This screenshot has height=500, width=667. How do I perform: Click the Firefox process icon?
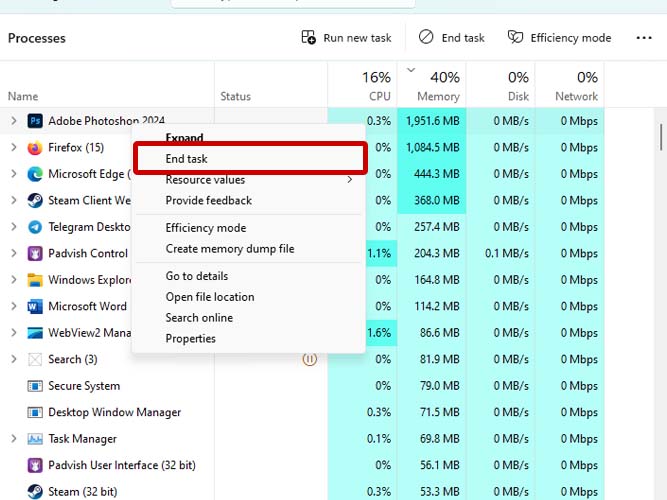tap(35, 148)
